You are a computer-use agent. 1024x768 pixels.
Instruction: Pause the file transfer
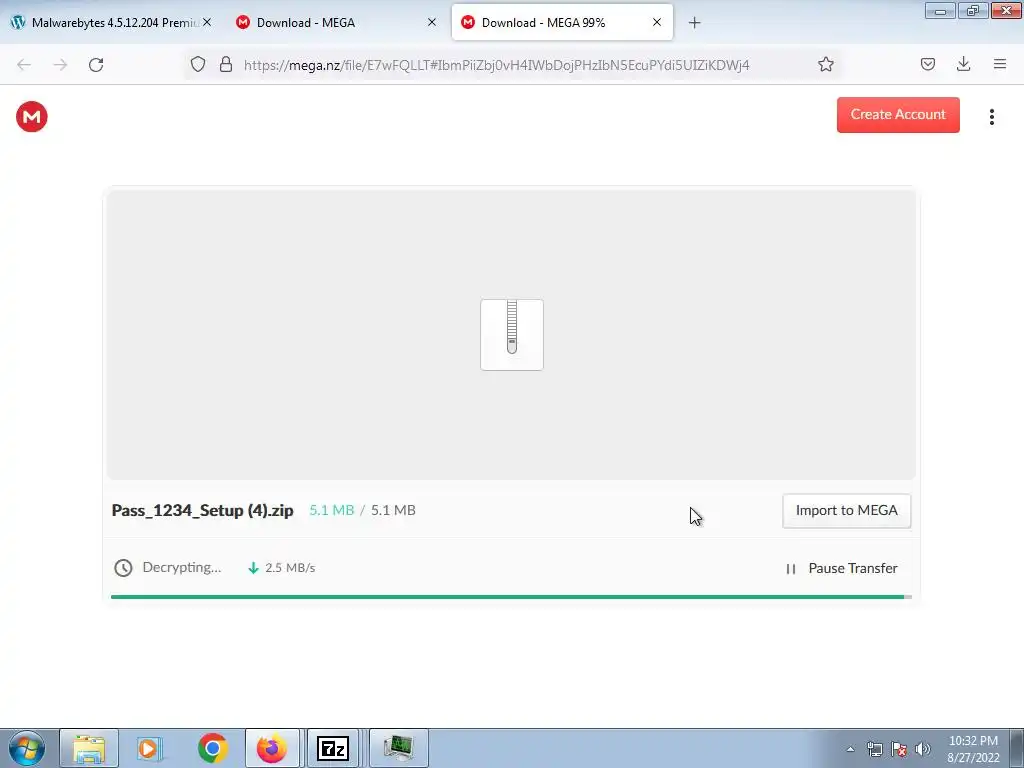pyautogui.click(x=842, y=568)
